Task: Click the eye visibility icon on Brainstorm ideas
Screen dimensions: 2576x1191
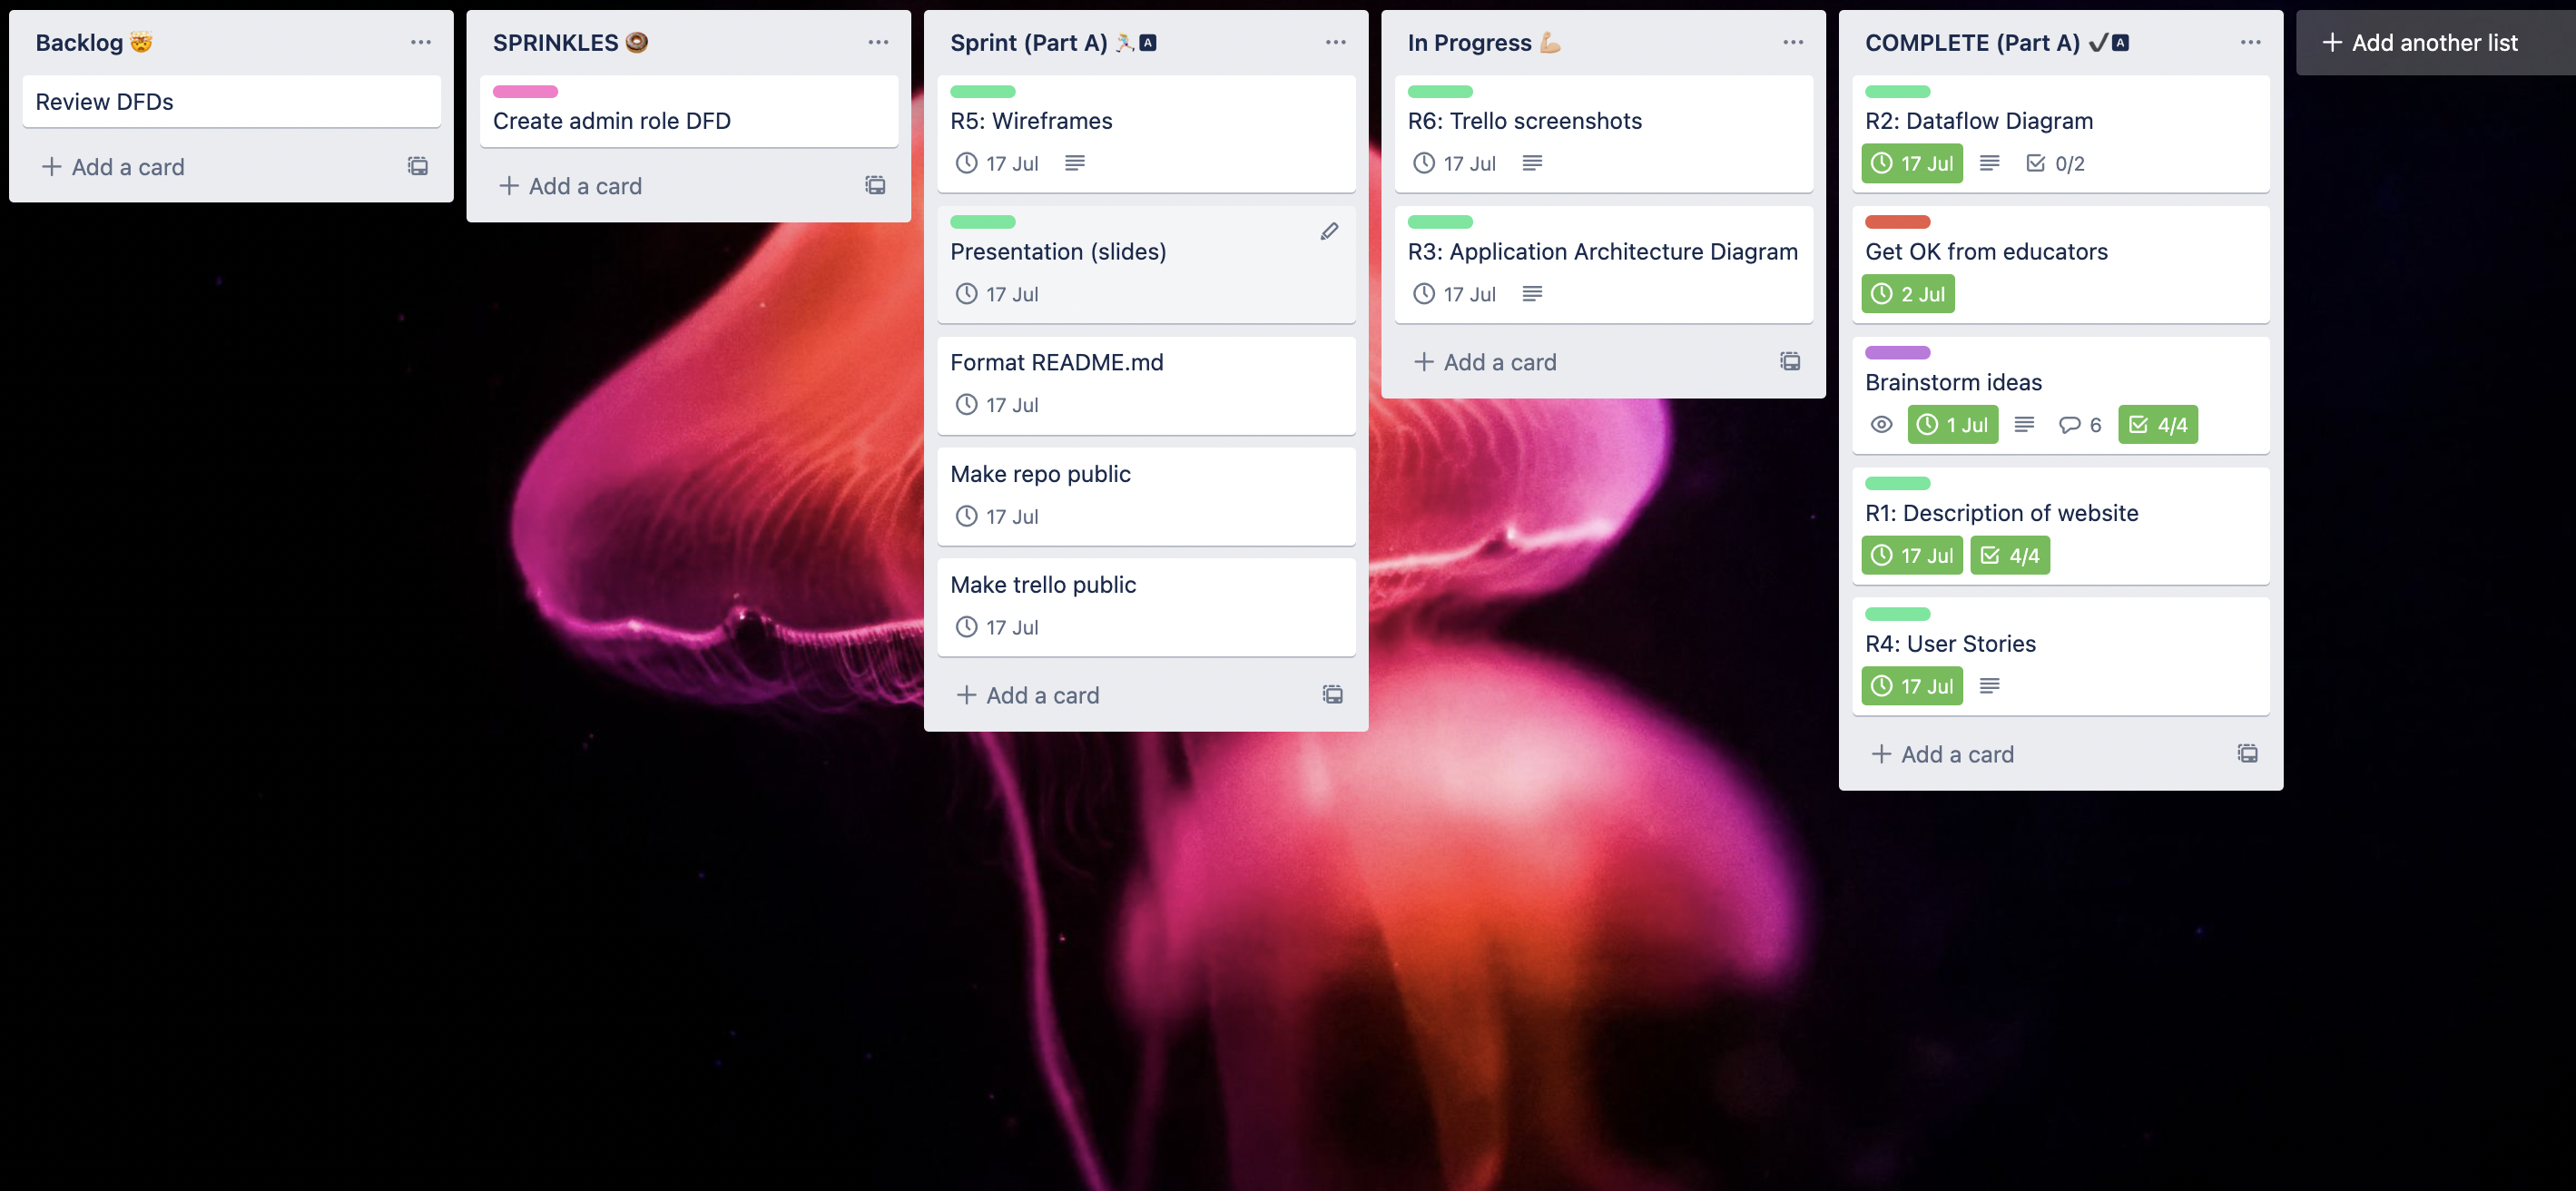Action: (1880, 424)
